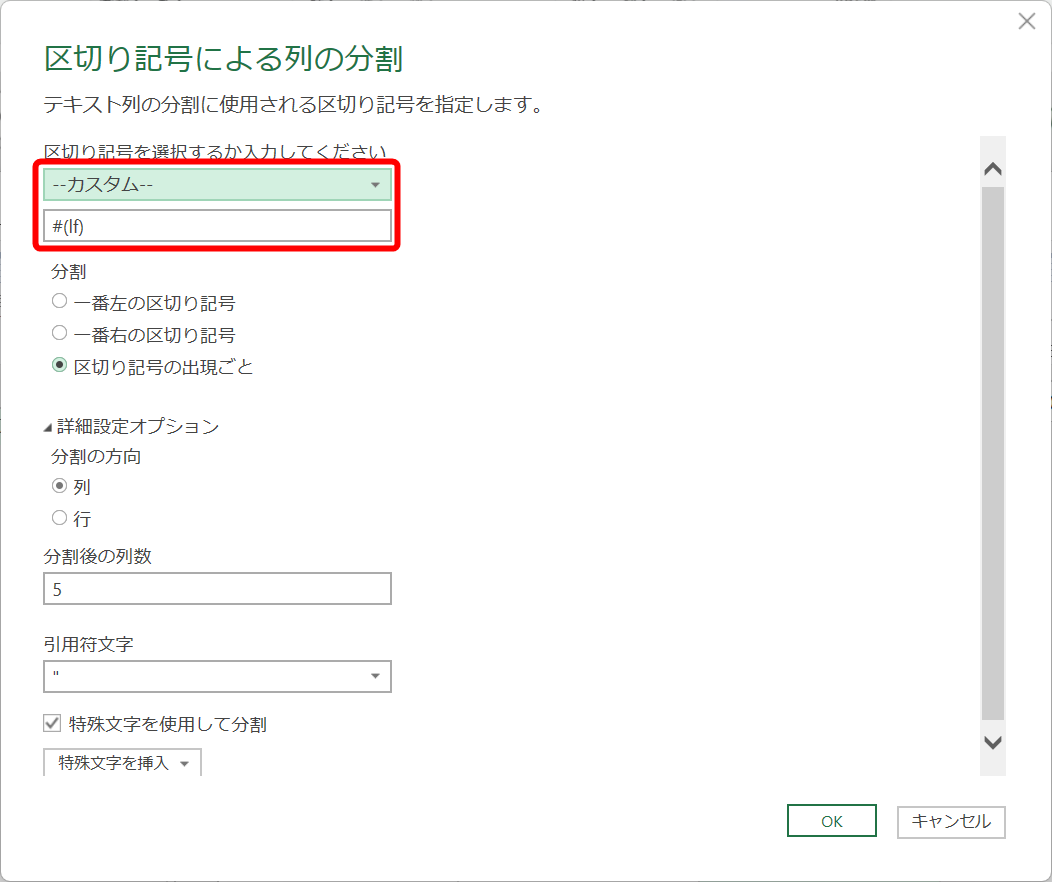Cancel the dialog with キャンセル
The height and width of the screenshot is (882, 1052).
pyautogui.click(x=950, y=822)
